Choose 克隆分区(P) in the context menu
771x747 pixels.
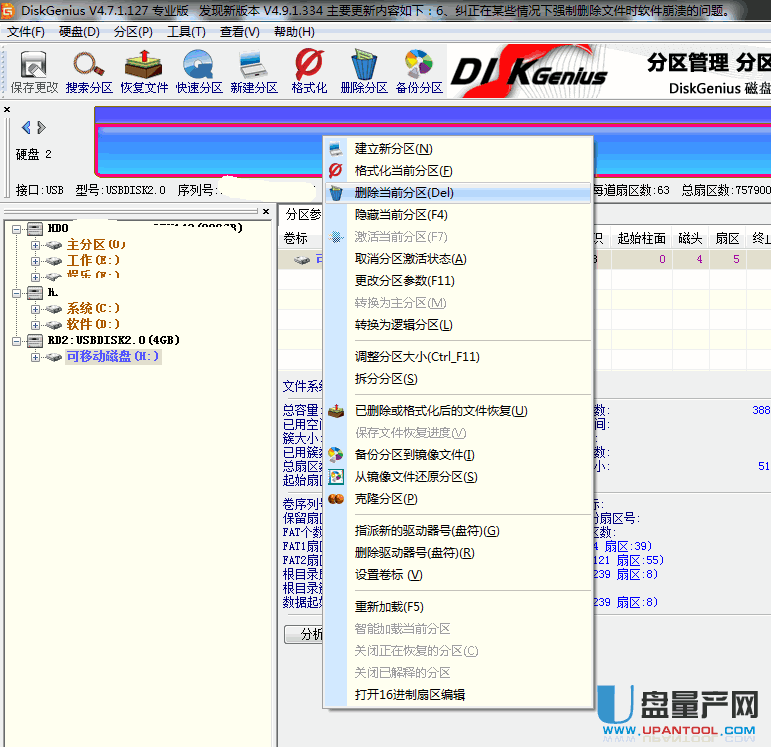tap(386, 499)
